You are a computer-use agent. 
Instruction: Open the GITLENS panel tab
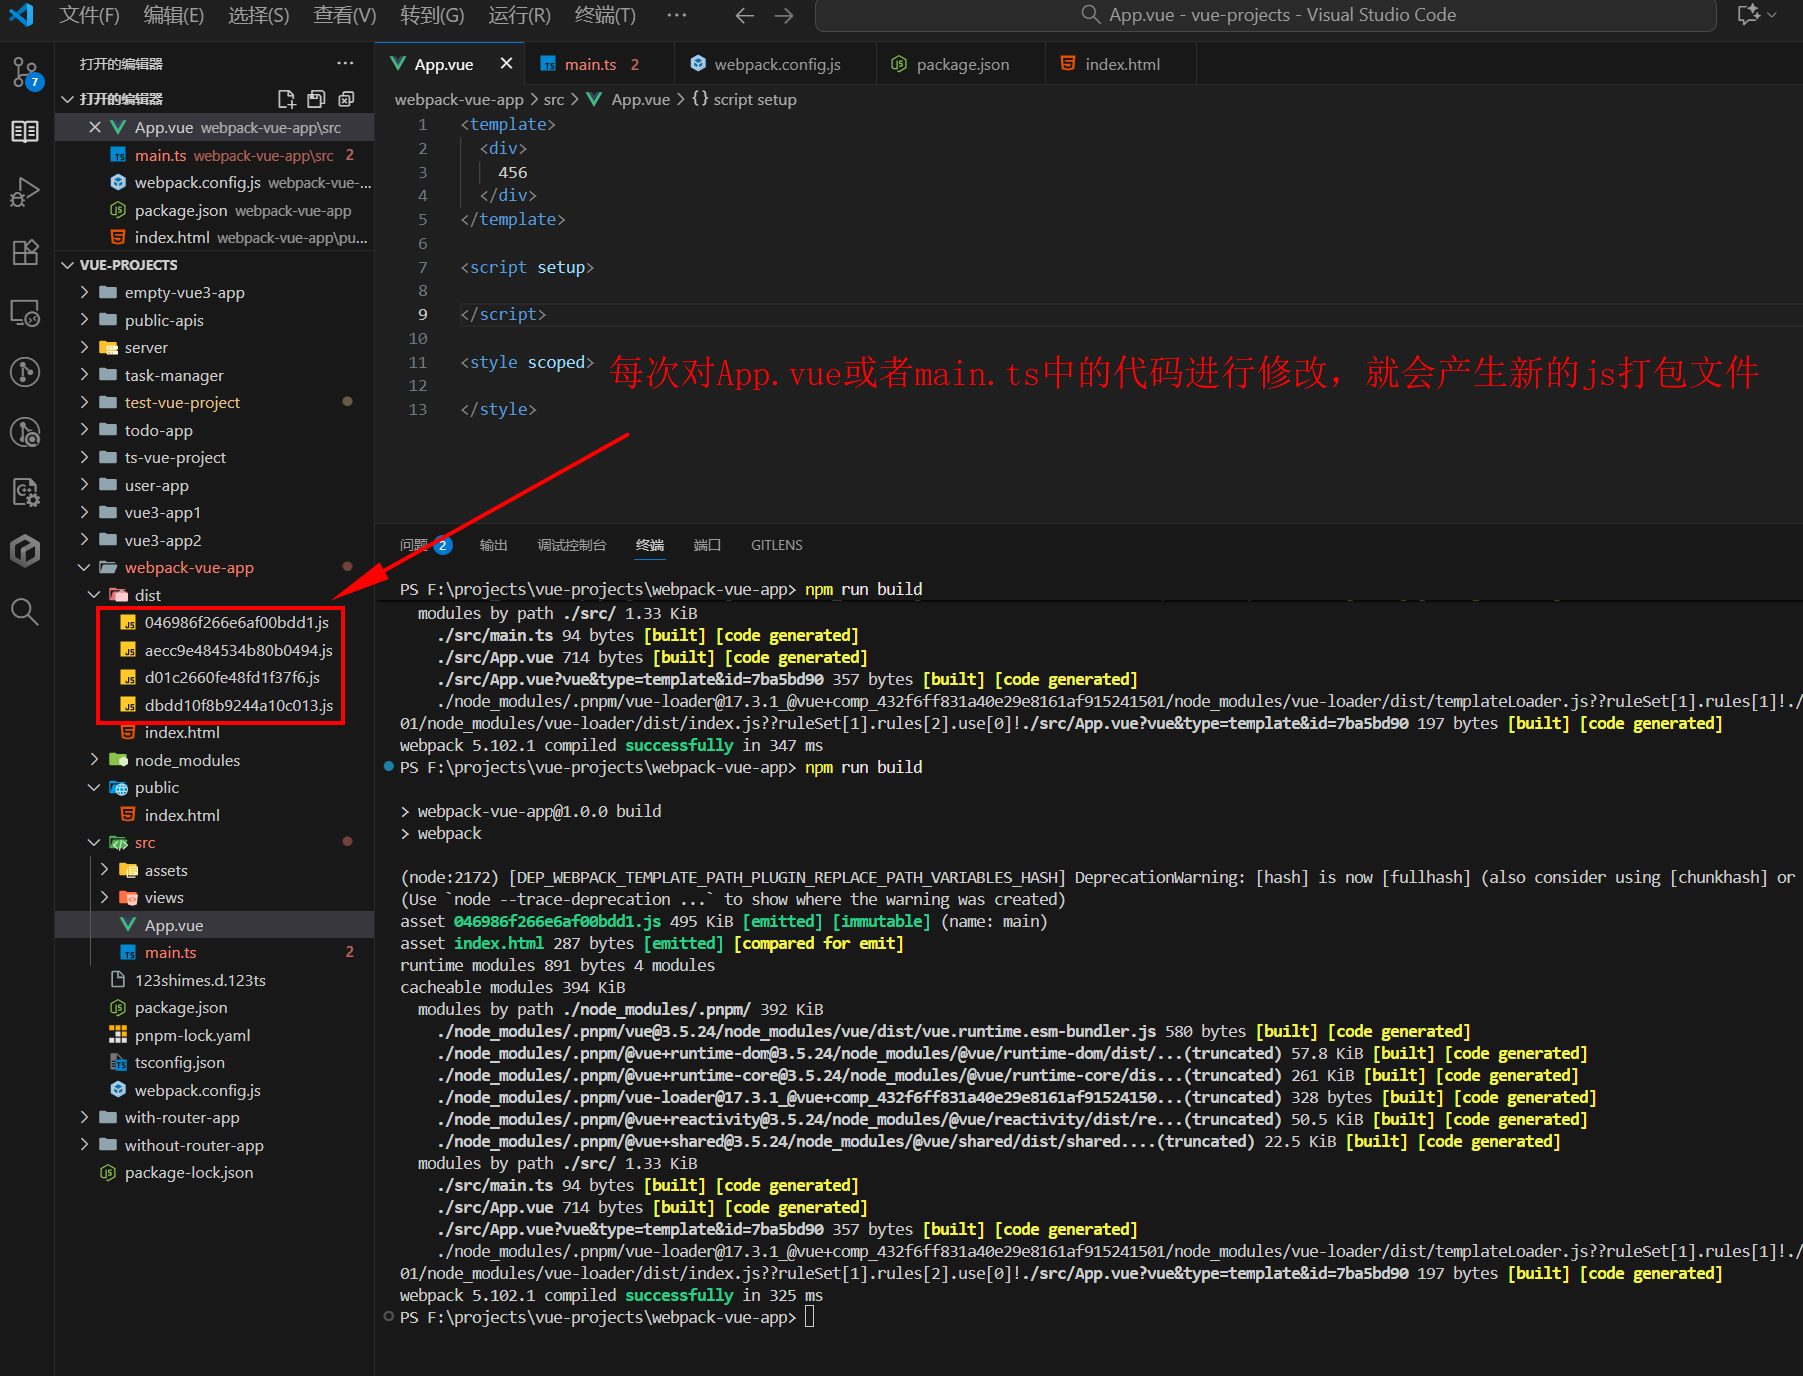(776, 545)
